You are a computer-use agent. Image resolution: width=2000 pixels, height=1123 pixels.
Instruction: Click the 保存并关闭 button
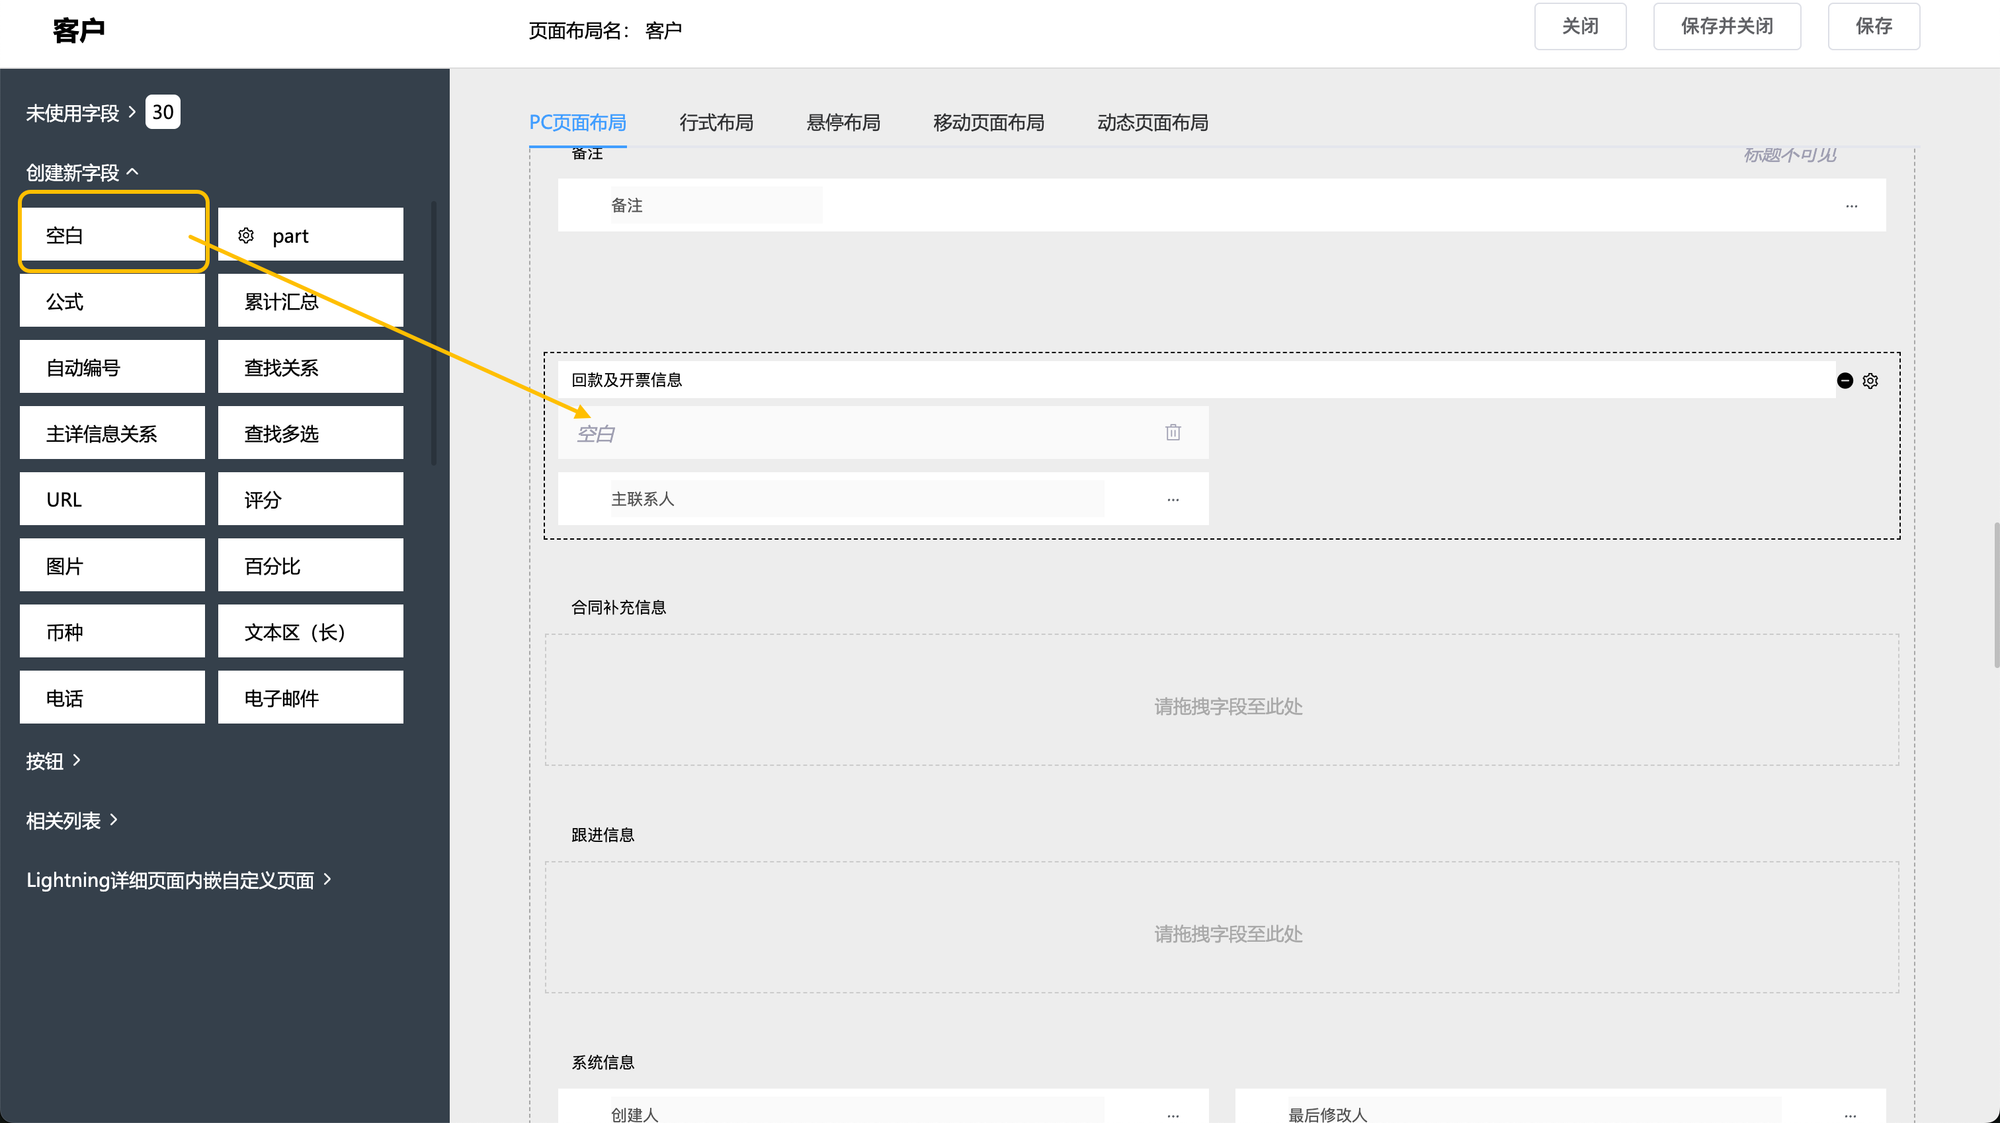pos(1726,26)
